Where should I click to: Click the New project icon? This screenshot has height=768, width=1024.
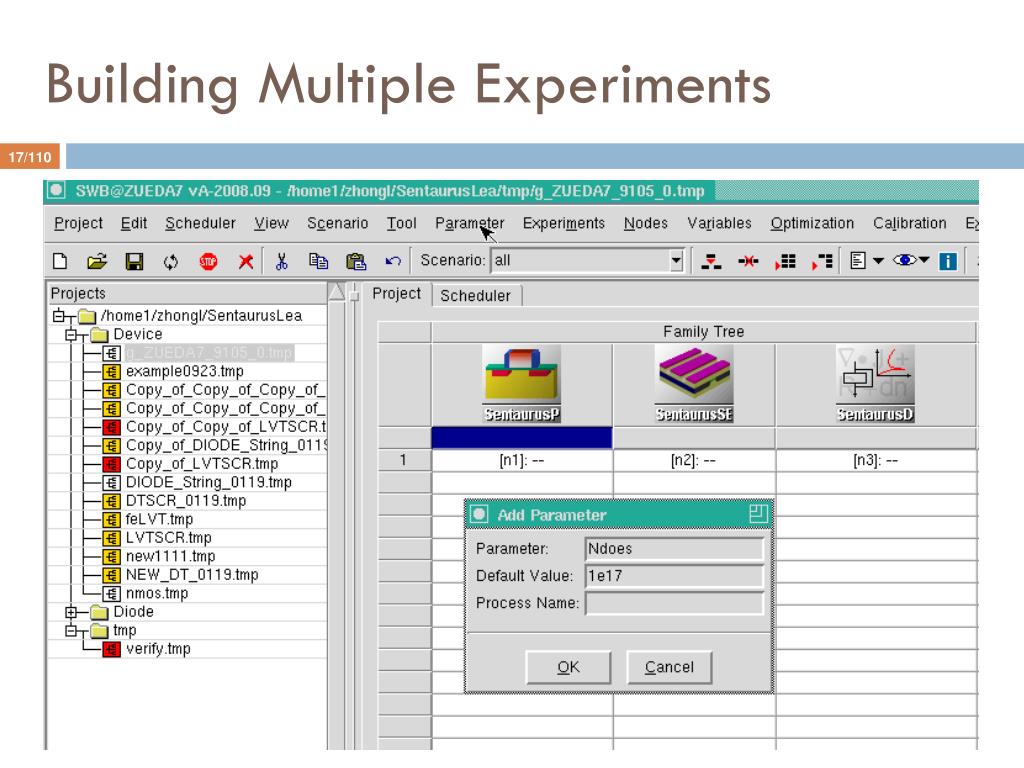(60, 261)
